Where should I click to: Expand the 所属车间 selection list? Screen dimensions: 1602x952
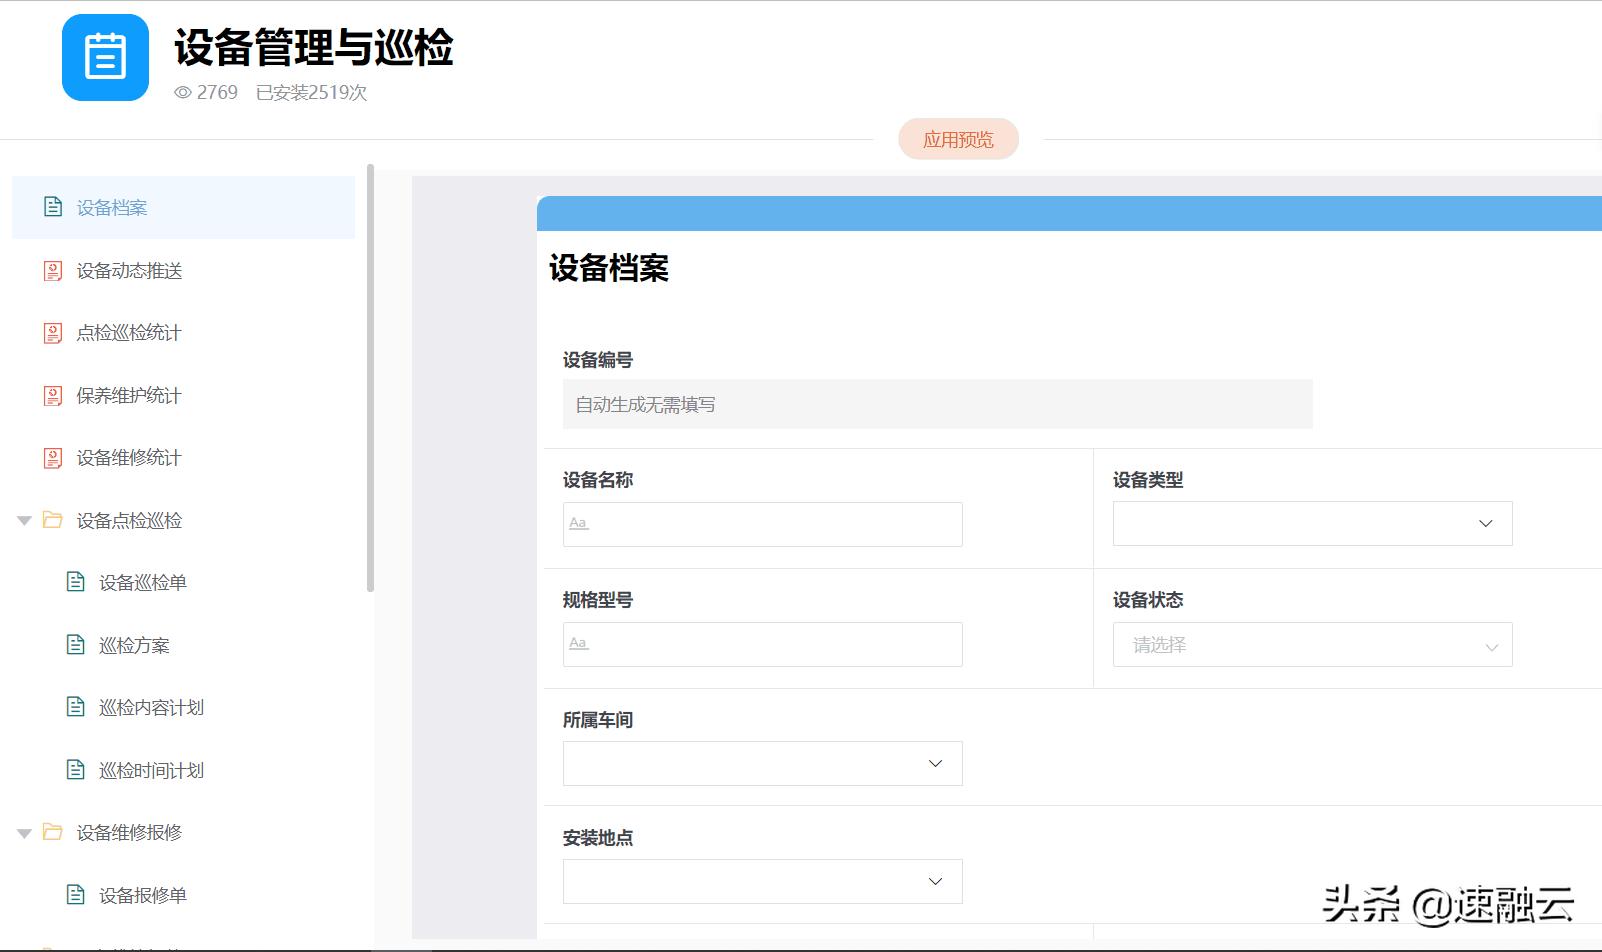tap(761, 763)
